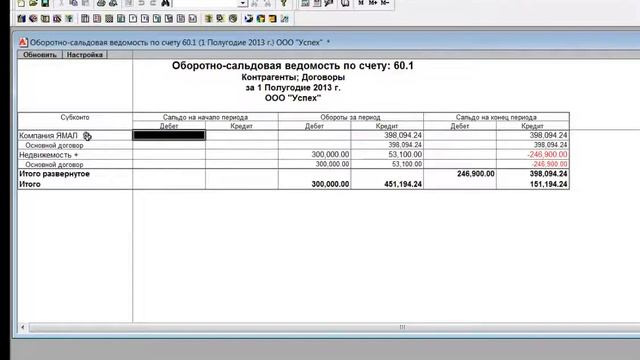Select the Компания ЯМАЛ row label
This screenshot has width=640, height=360.
click(48, 136)
